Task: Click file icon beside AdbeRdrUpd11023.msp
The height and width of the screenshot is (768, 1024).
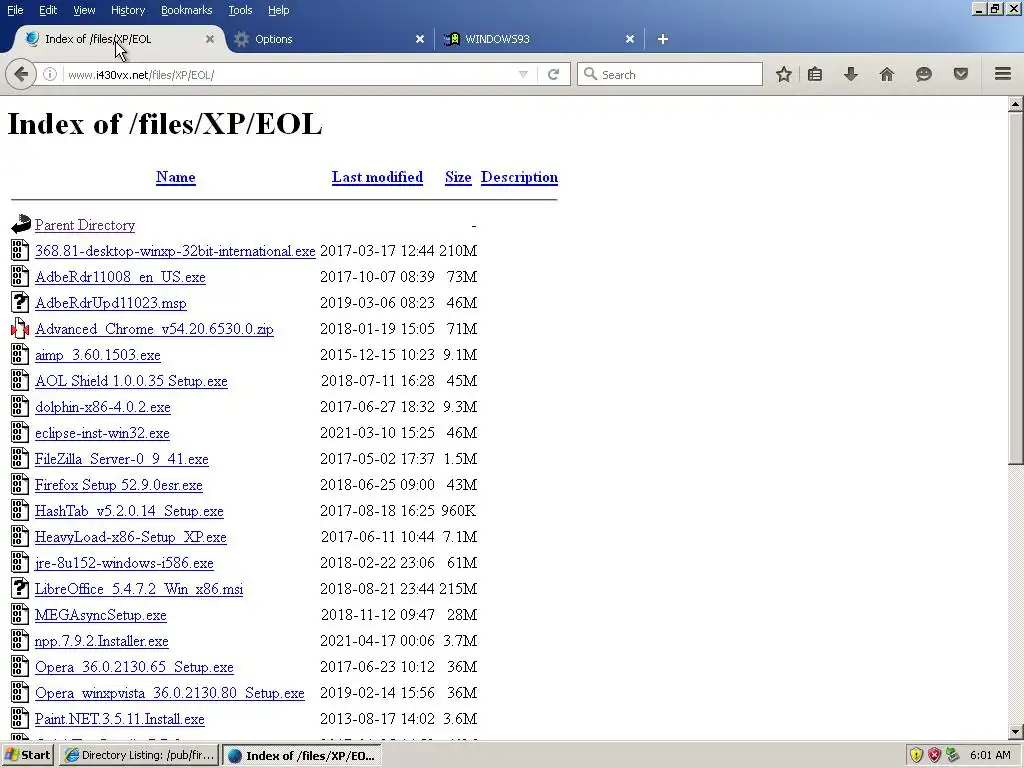Action: pyautogui.click(x=20, y=302)
